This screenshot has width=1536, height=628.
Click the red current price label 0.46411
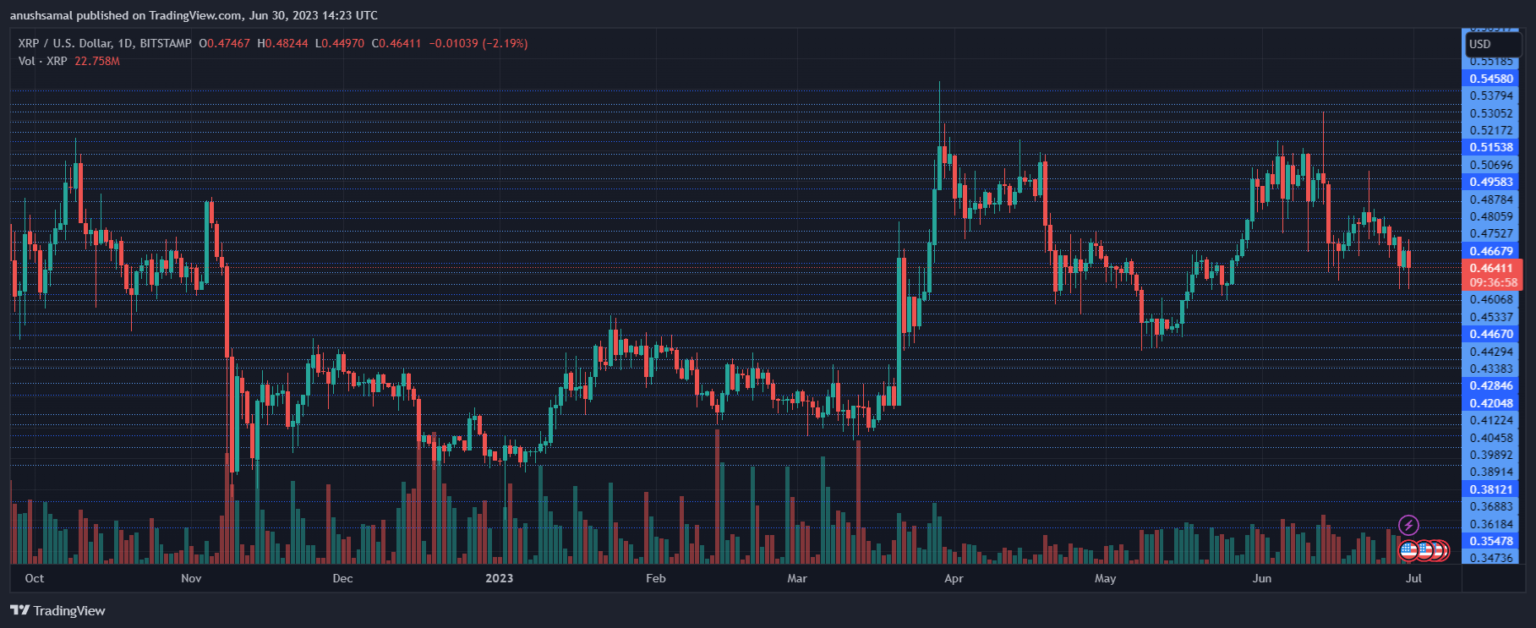[x=1491, y=268]
